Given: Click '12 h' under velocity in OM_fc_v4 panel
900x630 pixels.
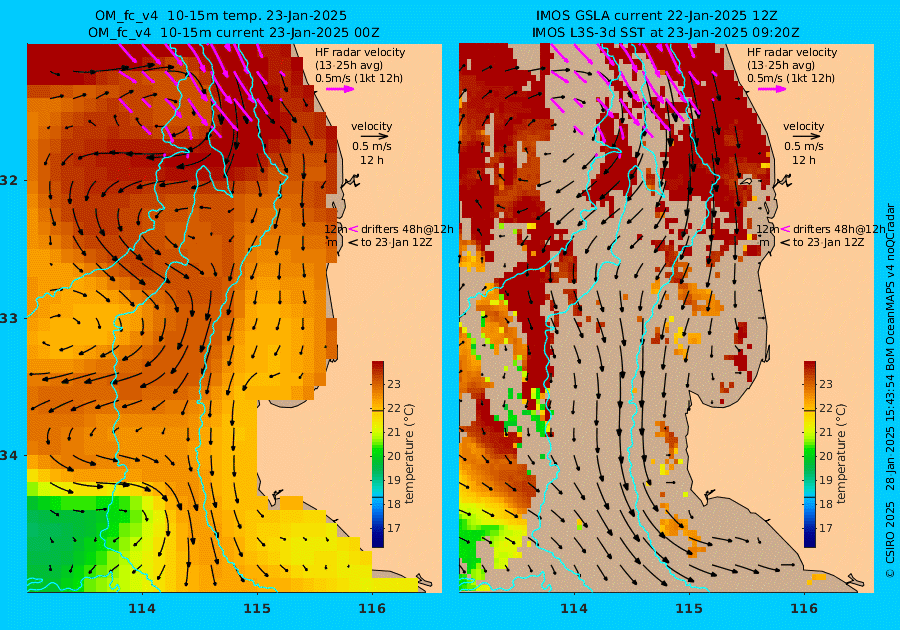Looking at the screenshot, I should (372, 160).
